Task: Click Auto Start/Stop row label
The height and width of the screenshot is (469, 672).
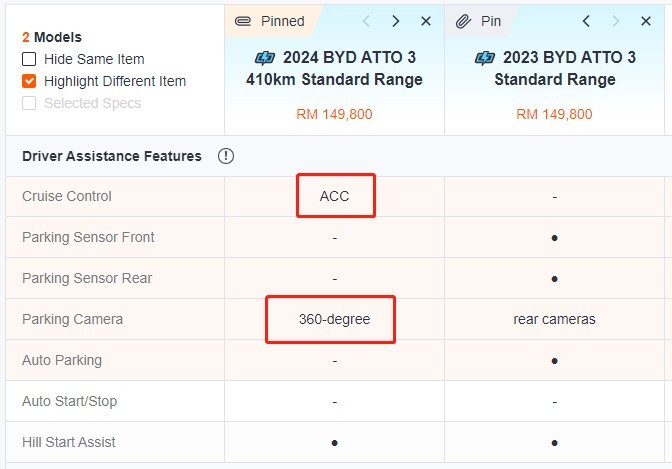Action: (x=69, y=401)
